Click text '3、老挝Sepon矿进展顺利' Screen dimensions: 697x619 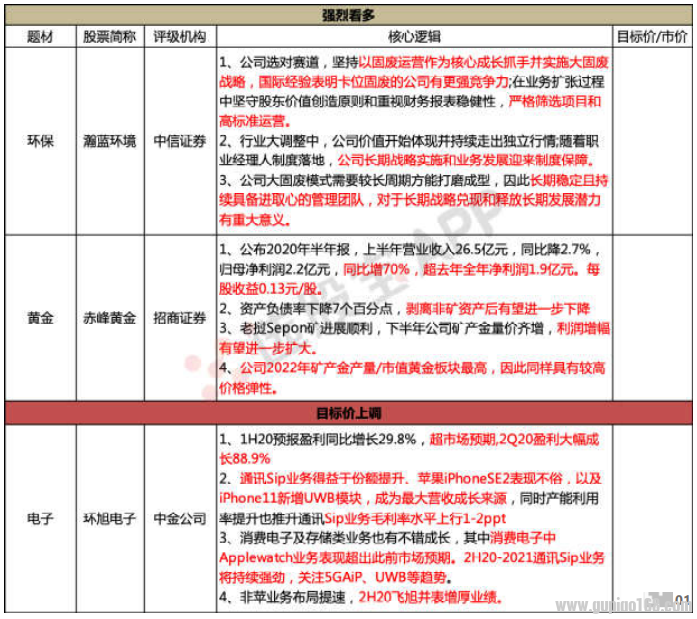pyautogui.click(x=296, y=328)
